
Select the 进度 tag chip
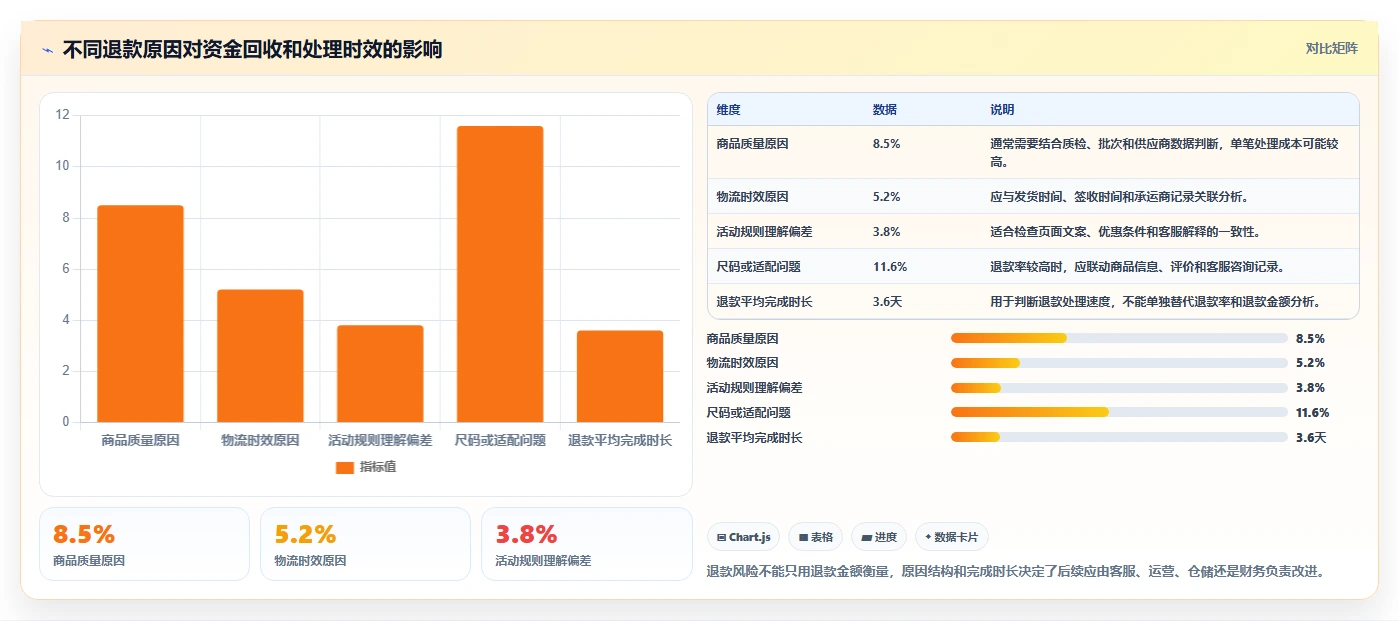pos(879,537)
